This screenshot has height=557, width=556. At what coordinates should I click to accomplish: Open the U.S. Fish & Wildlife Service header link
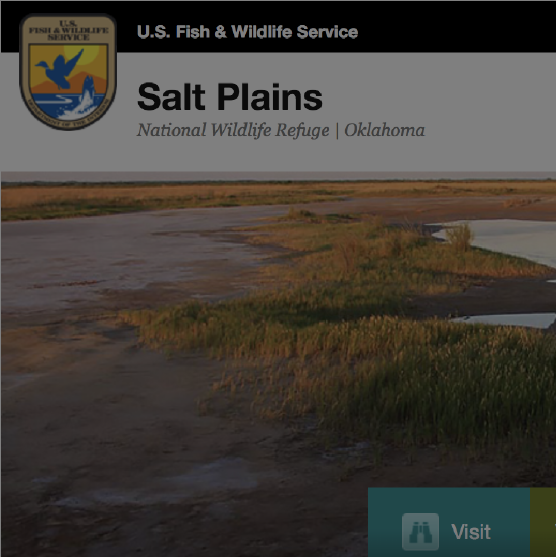pos(247,32)
